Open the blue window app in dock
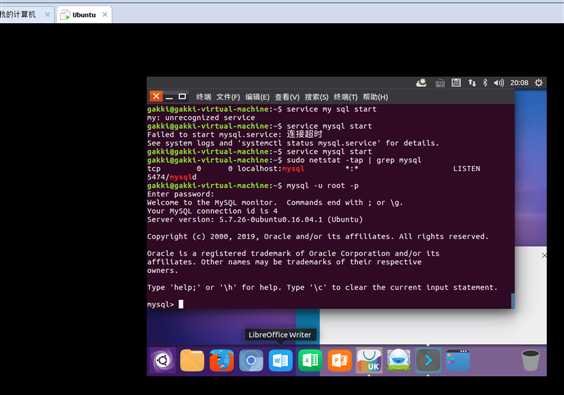 click(x=458, y=360)
